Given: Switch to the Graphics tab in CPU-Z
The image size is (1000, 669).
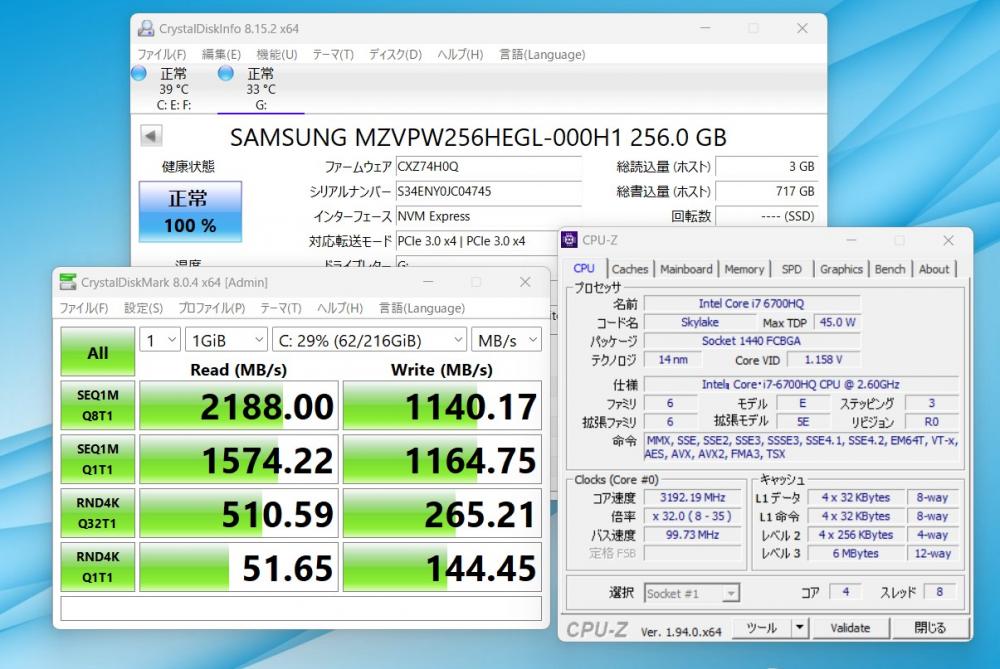Looking at the screenshot, I should 841,269.
